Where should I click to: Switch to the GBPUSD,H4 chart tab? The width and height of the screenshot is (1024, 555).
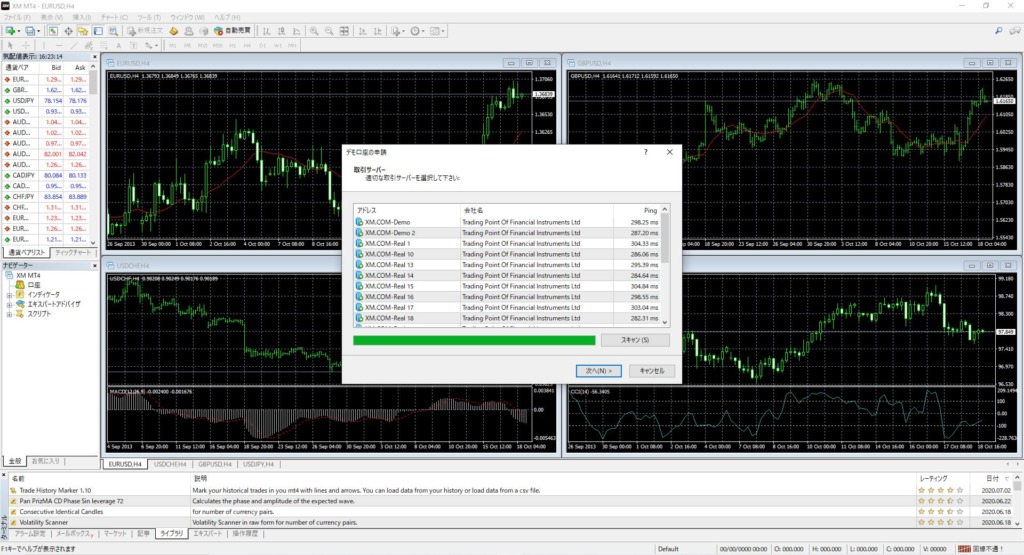pyautogui.click(x=215, y=464)
